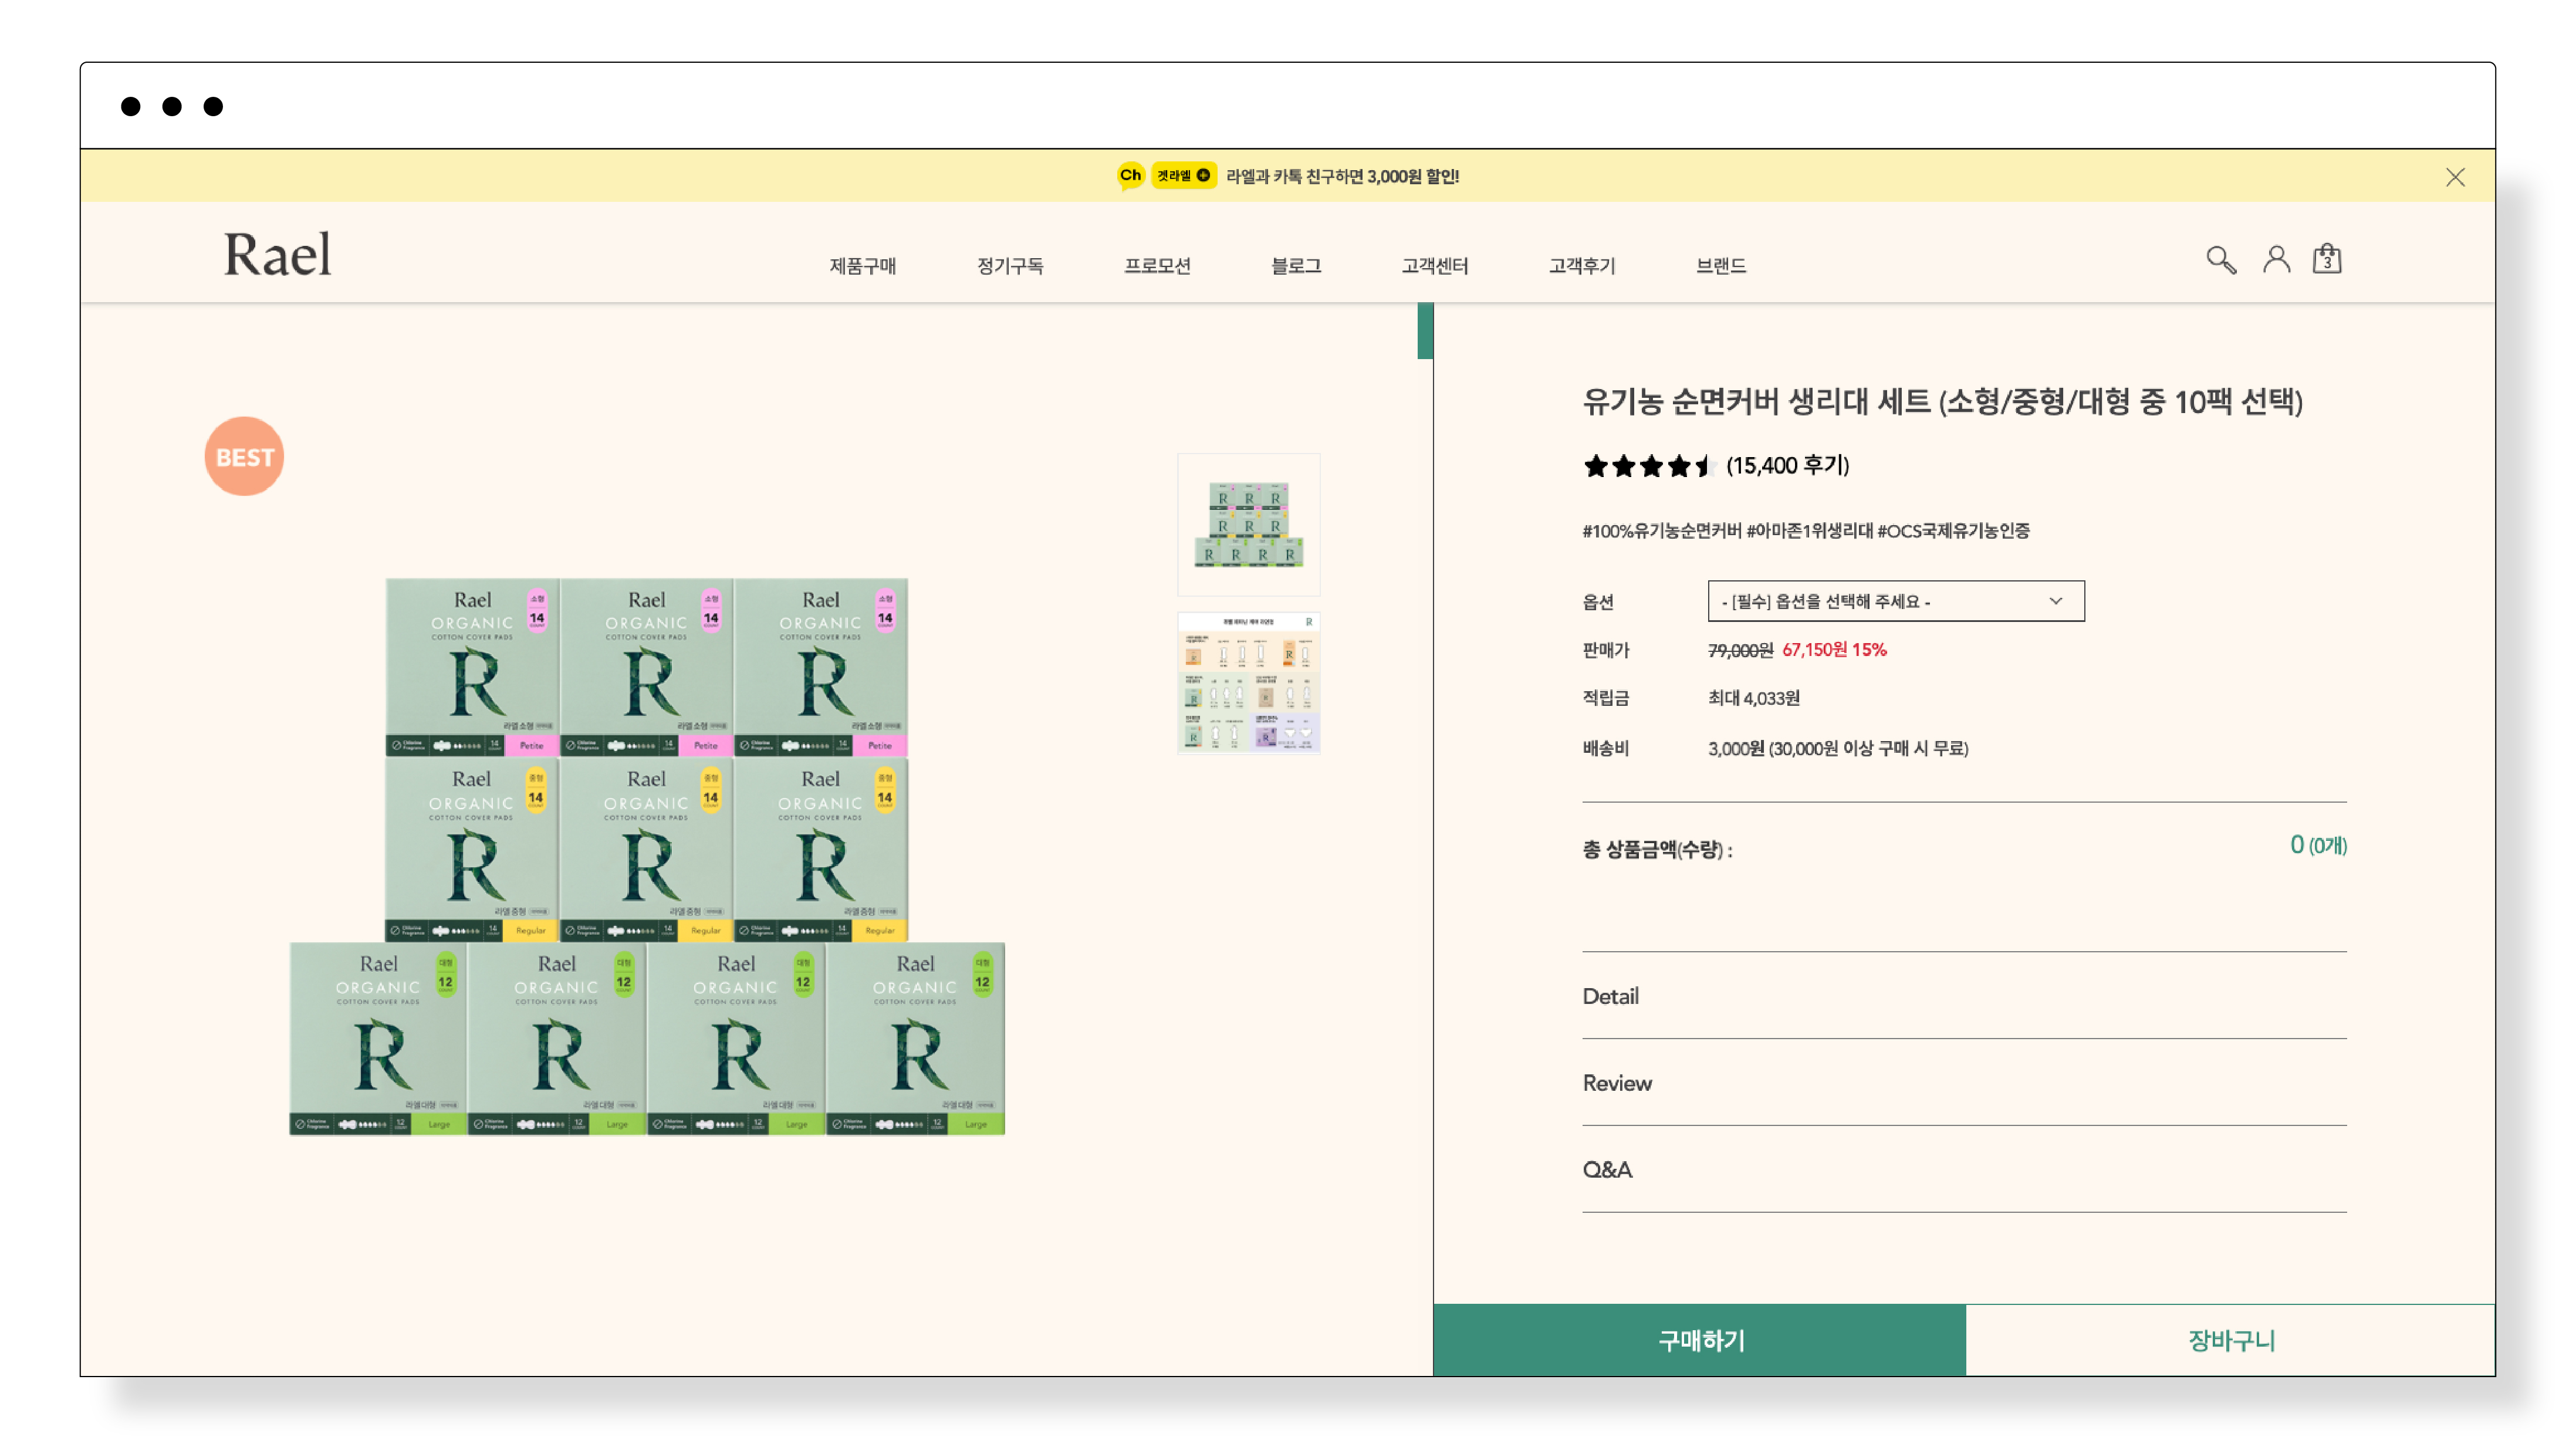Viewport: 2576px width, 1454px height.
Task: Open the user account icon
Action: [x=2276, y=260]
